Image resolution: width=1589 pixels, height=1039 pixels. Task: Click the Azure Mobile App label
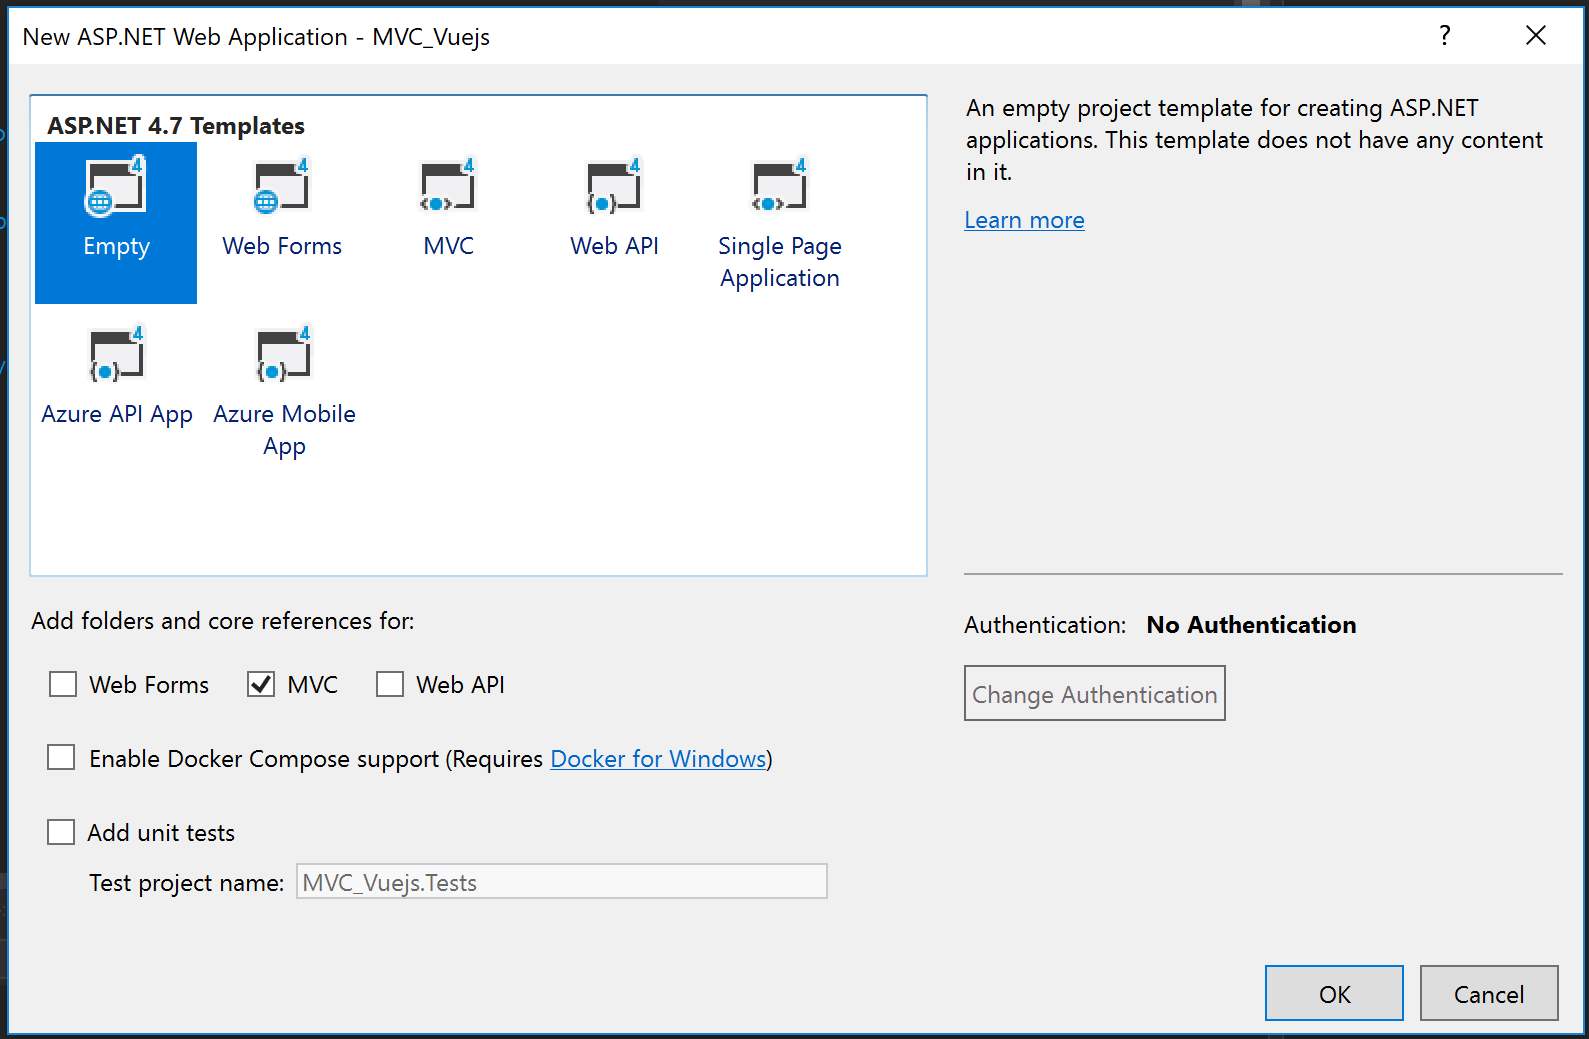coord(284,430)
